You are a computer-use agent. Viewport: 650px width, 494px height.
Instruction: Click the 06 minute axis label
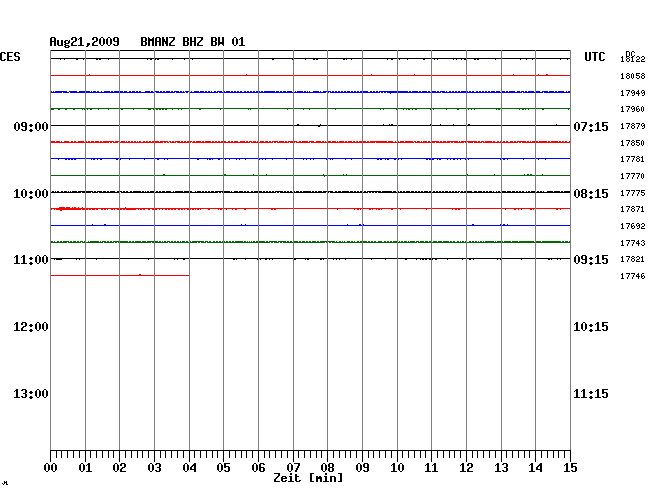click(x=258, y=468)
